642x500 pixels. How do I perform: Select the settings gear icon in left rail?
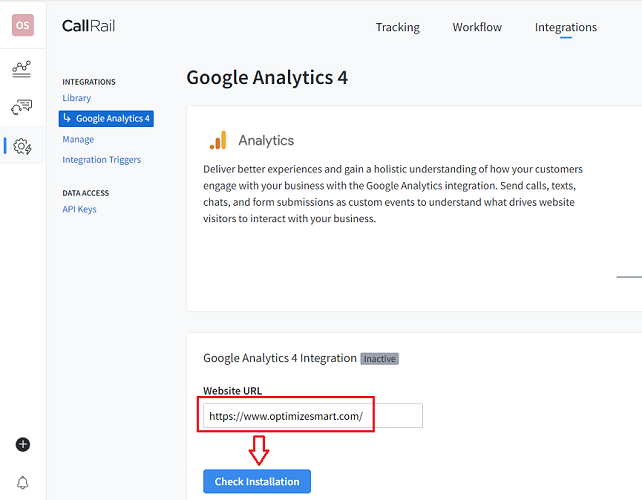pos(22,146)
